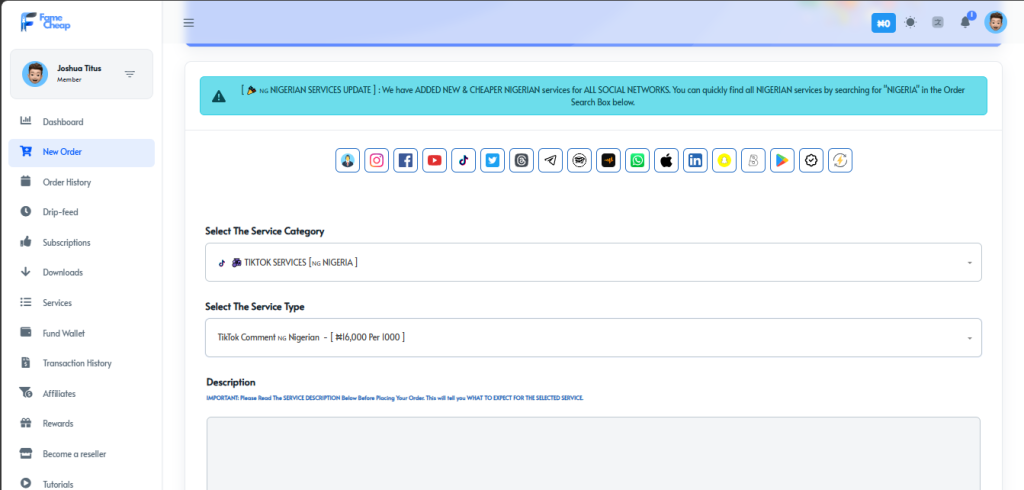Open New Order in sidebar

click(x=82, y=152)
